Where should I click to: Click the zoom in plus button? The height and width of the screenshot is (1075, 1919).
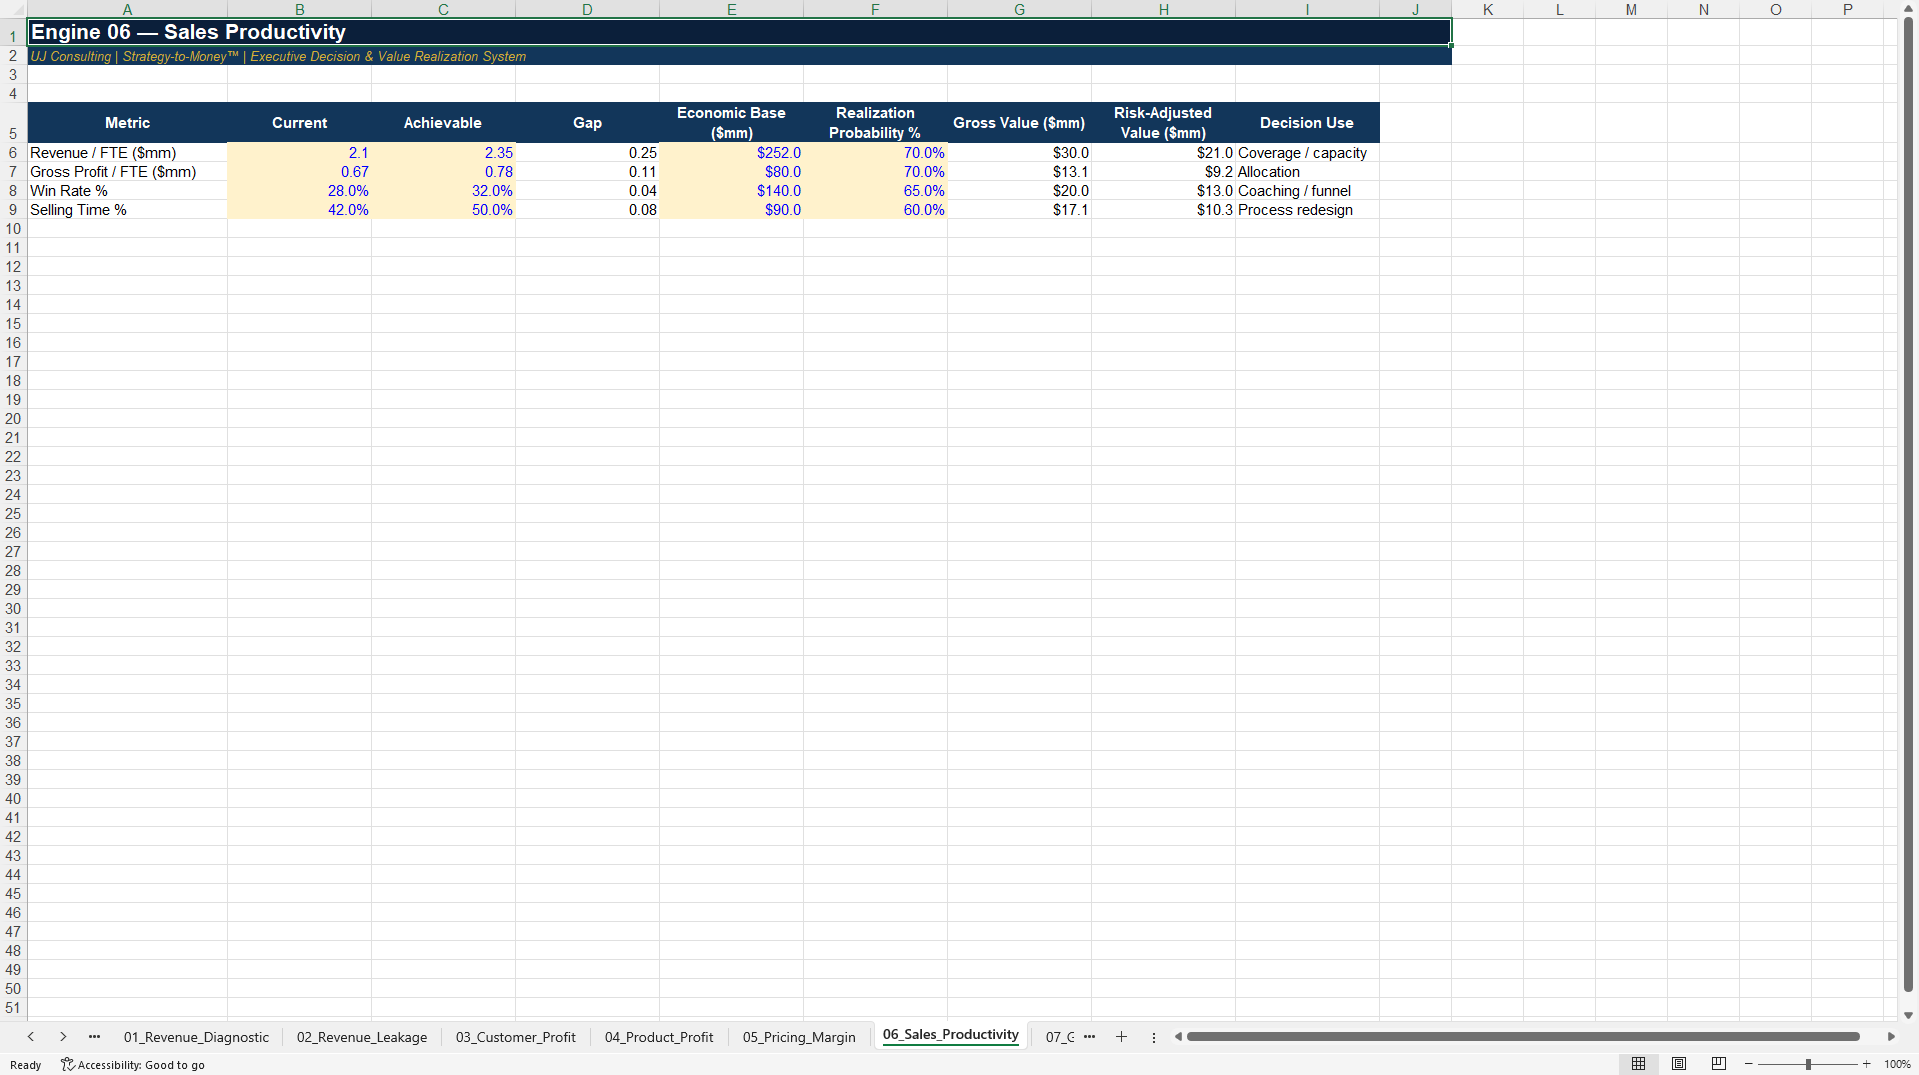coord(1867,1064)
